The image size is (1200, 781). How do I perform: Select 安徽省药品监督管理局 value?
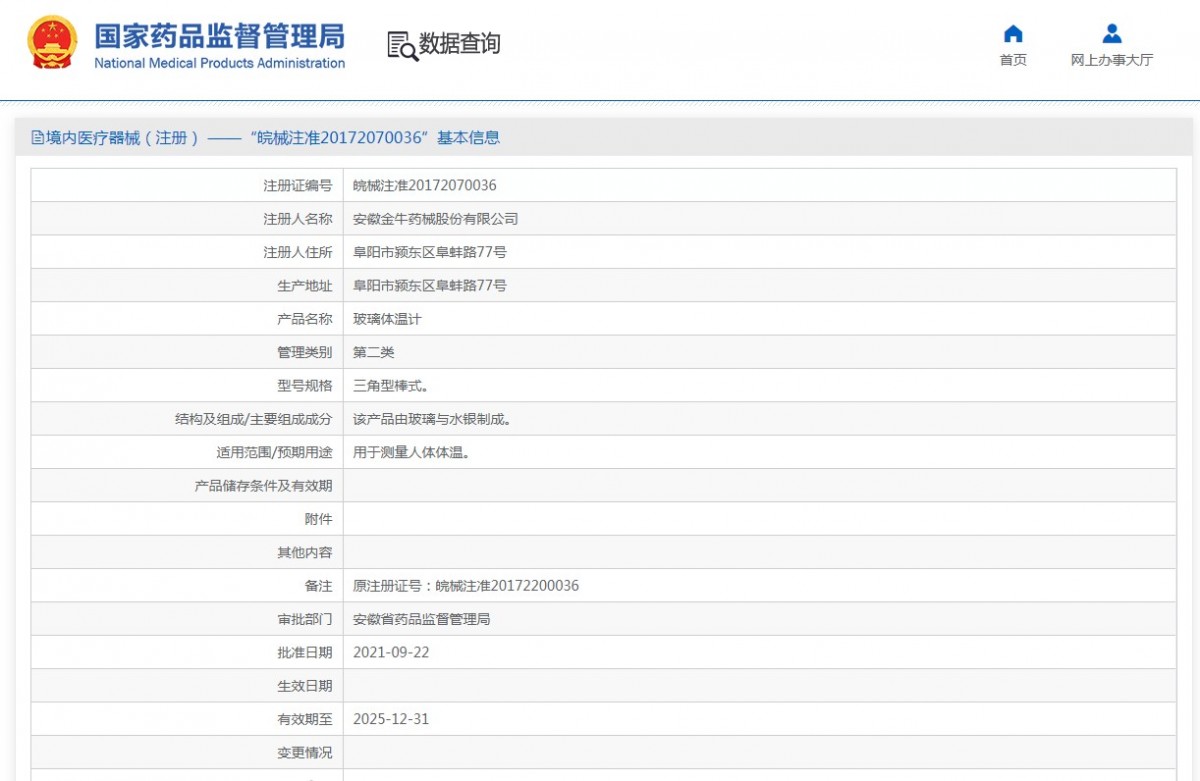coord(422,619)
